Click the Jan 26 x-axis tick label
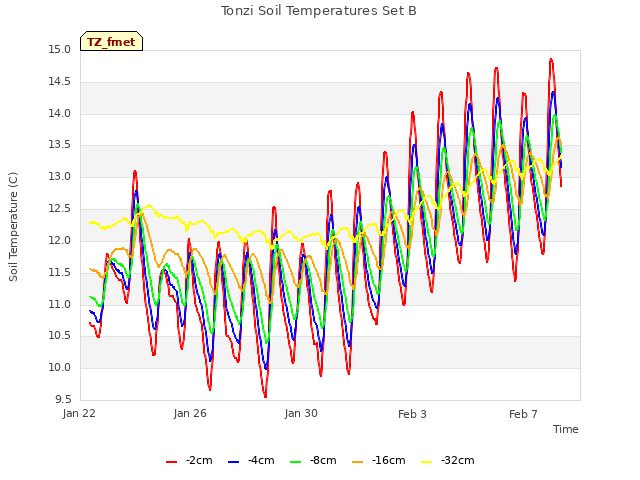The width and height of the screenshot is (640, 480). [190, 413]
